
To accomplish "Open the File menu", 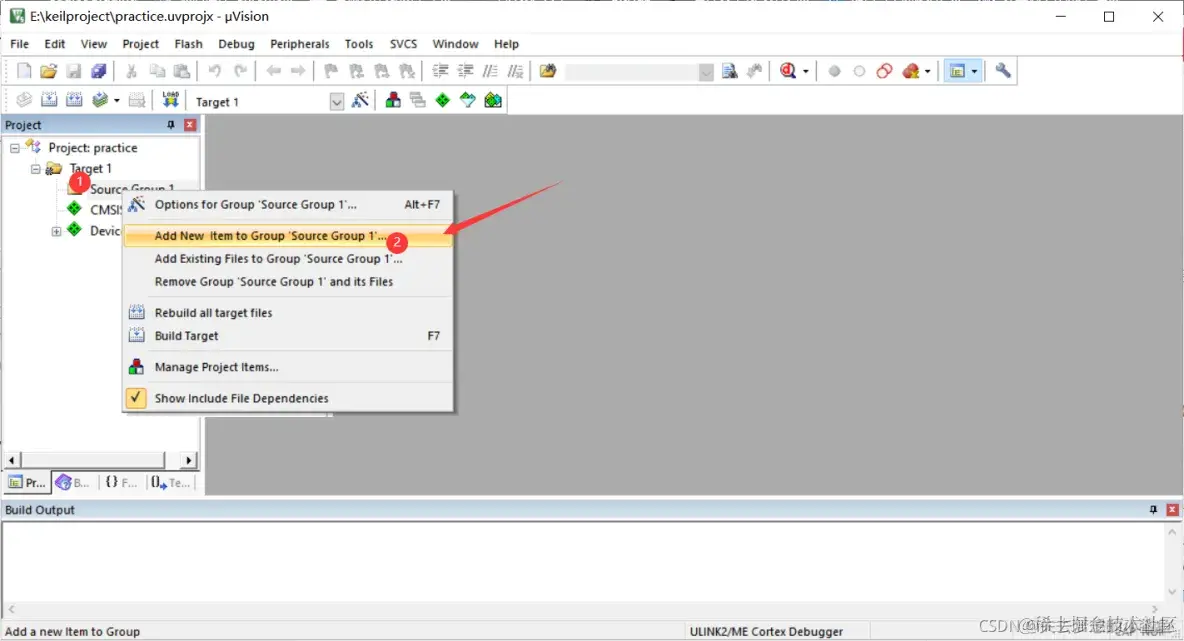I will click(x=20, y=44).
